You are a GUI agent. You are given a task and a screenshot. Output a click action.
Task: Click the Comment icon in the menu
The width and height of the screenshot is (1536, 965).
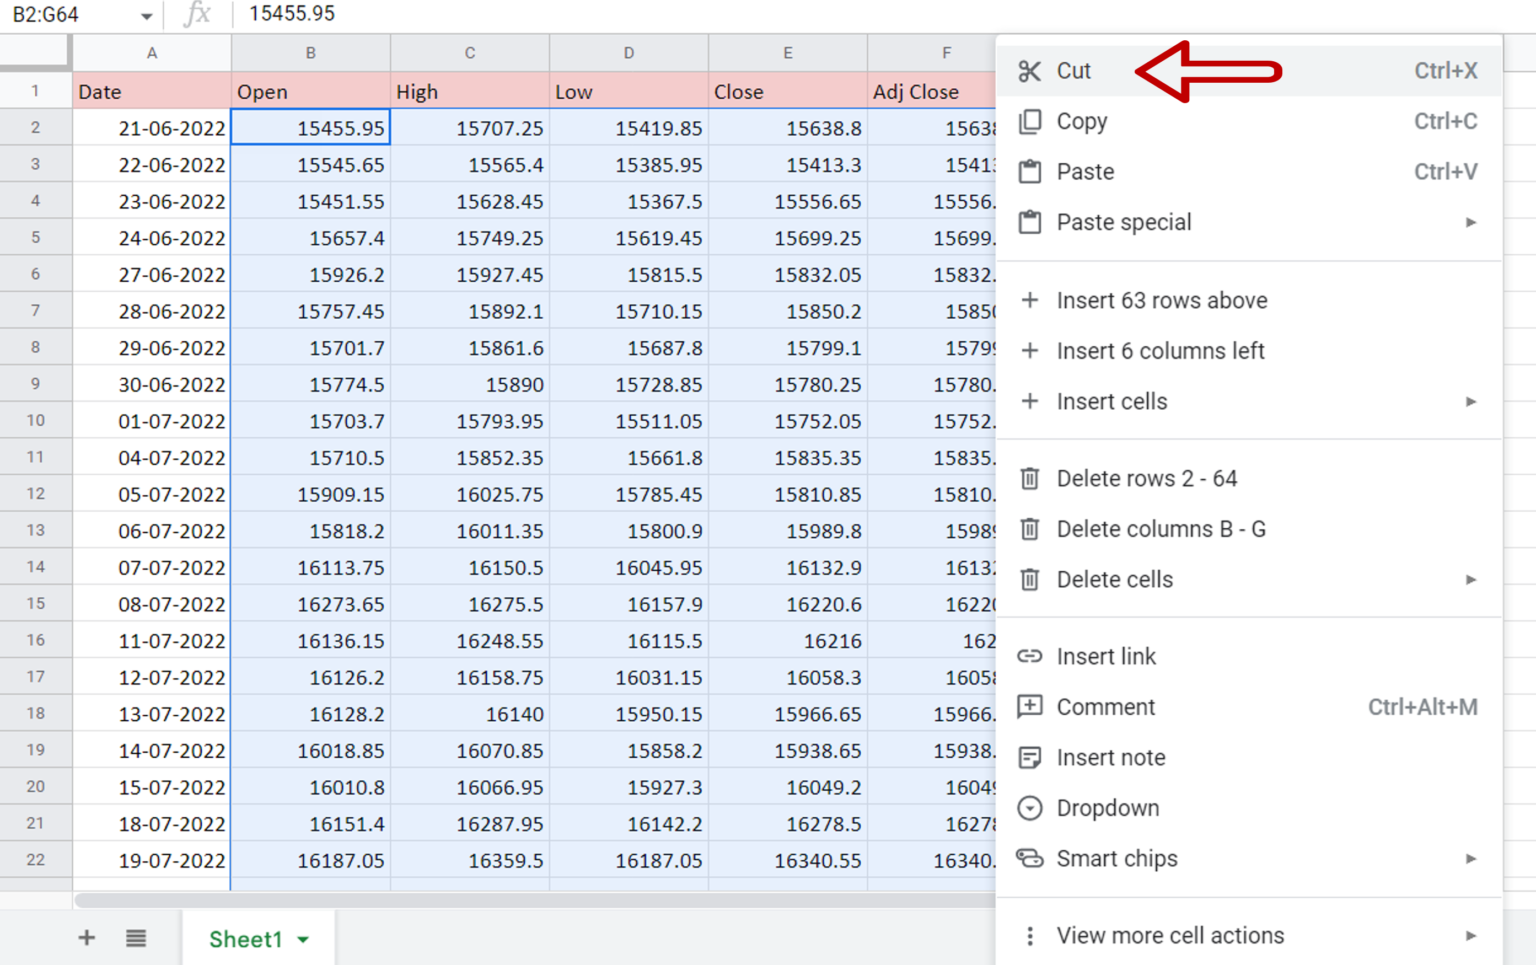click(1030, 707)
